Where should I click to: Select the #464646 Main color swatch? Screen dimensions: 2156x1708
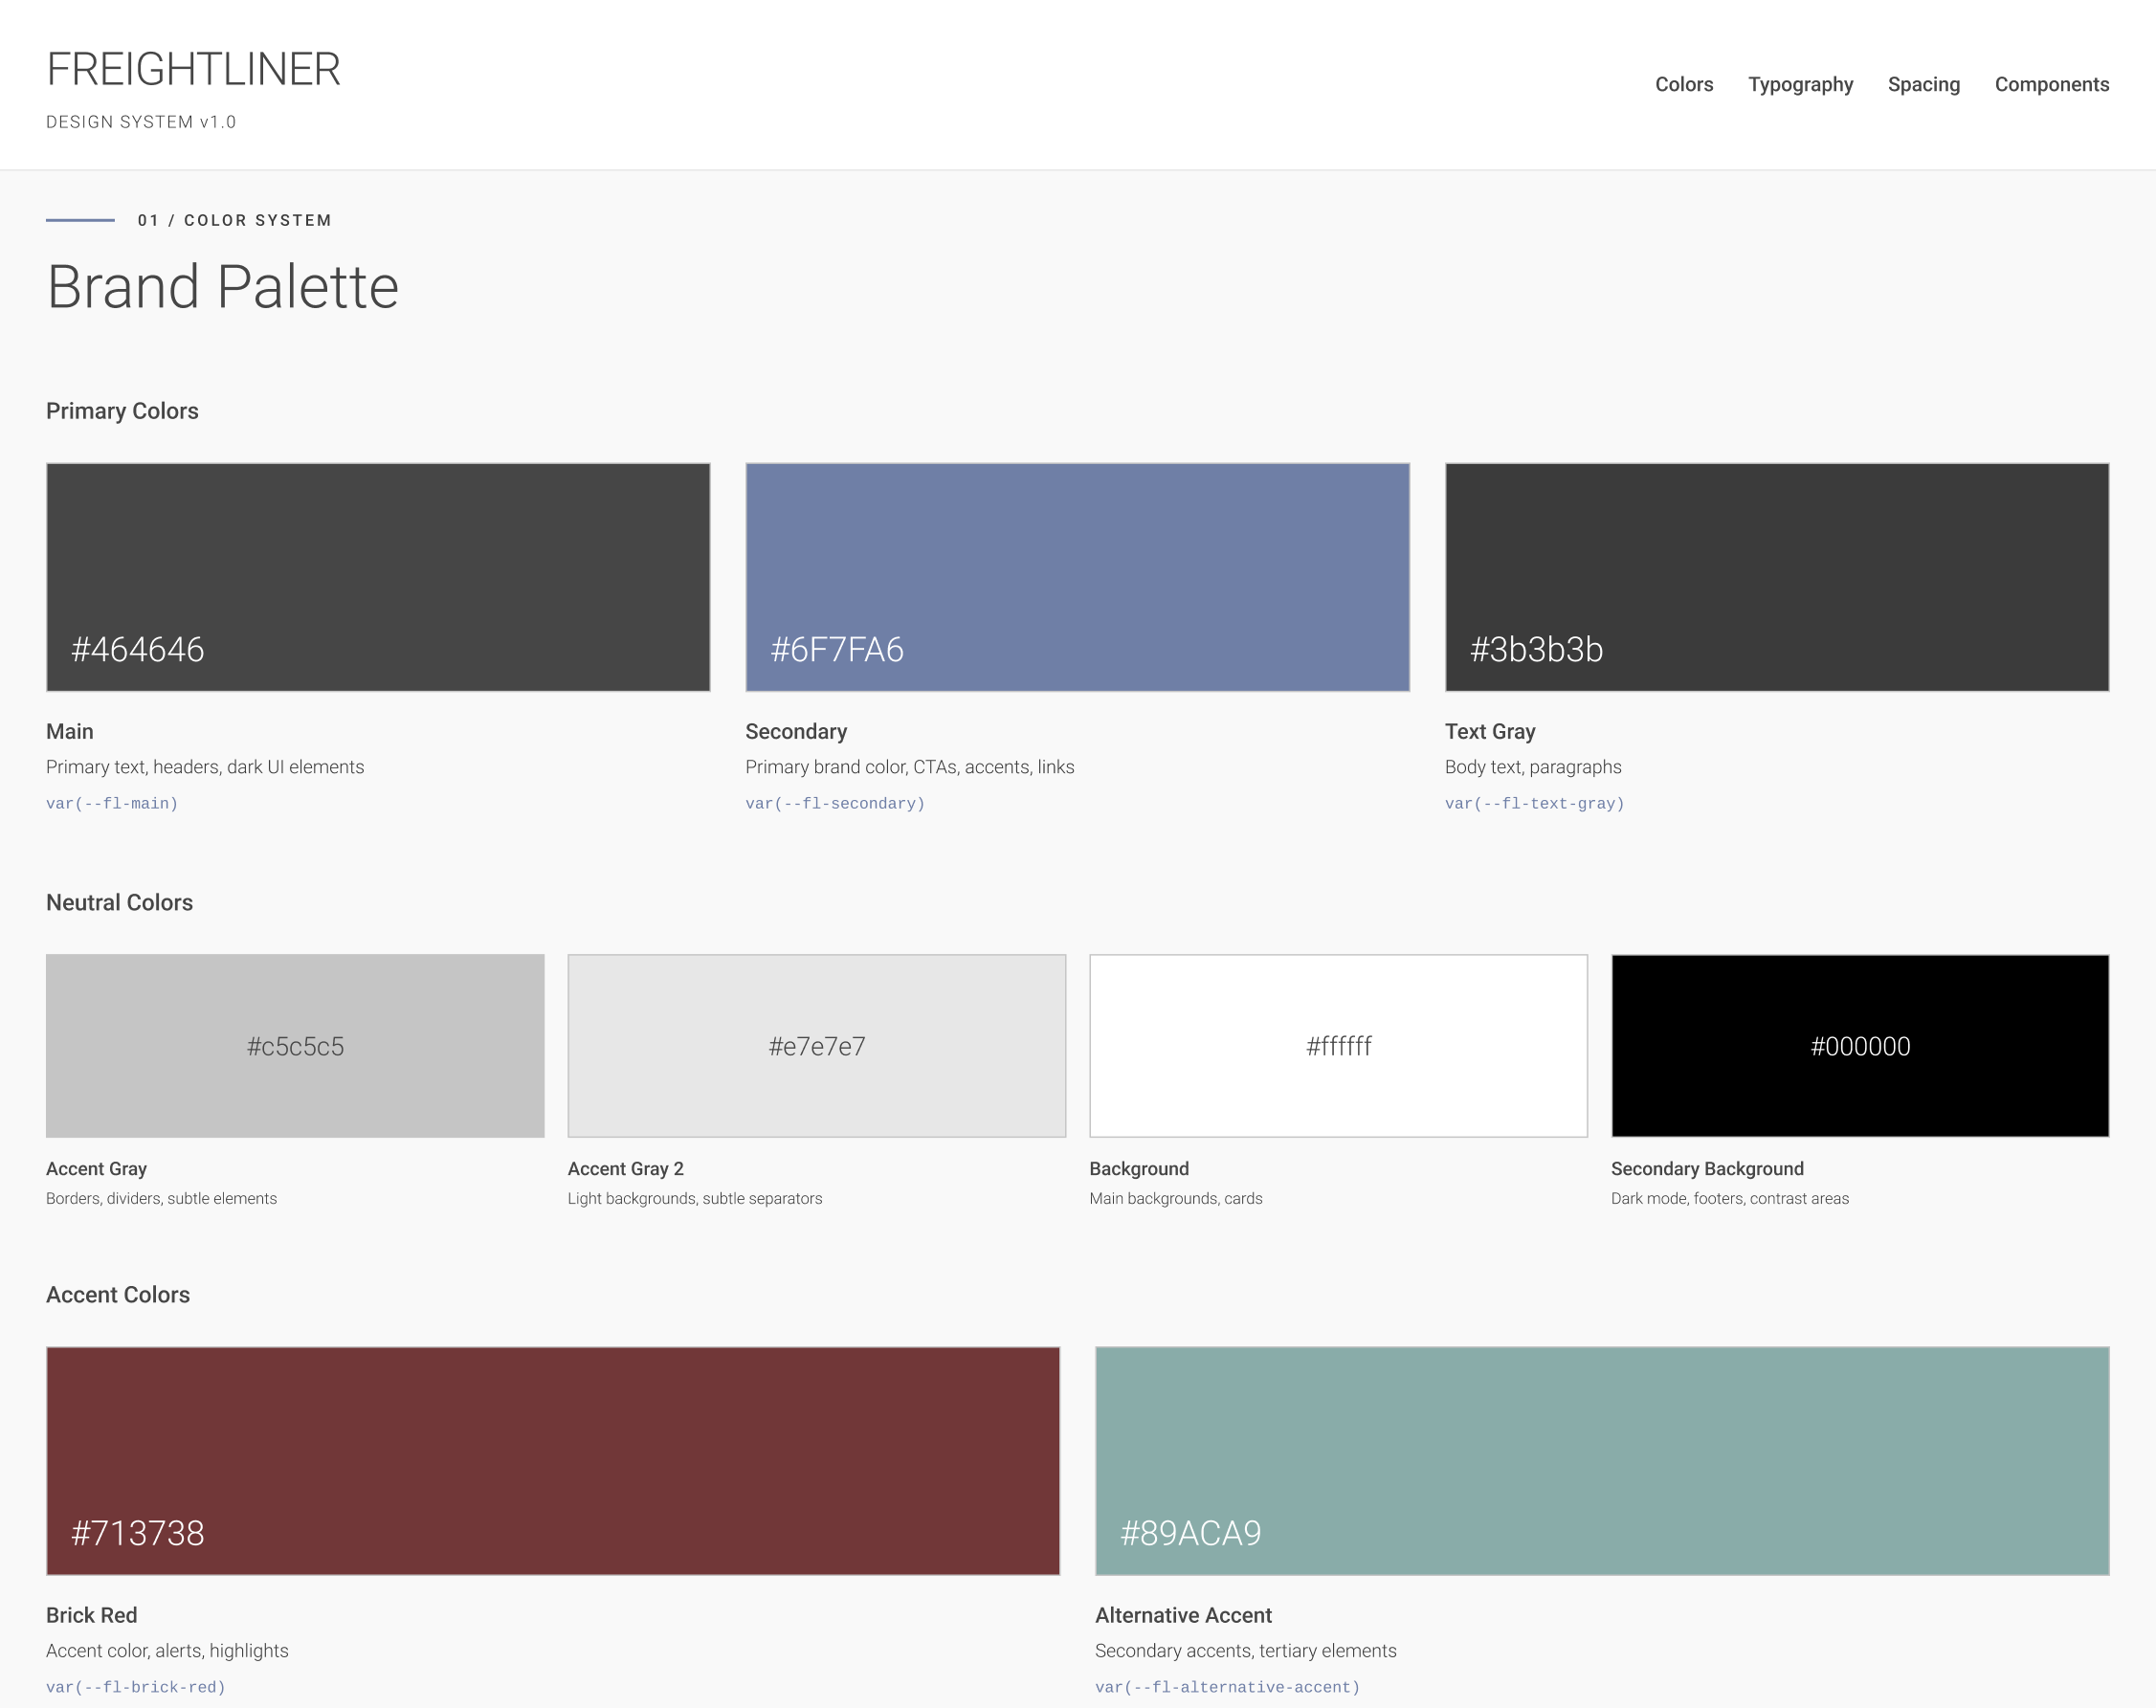(378, 576)
